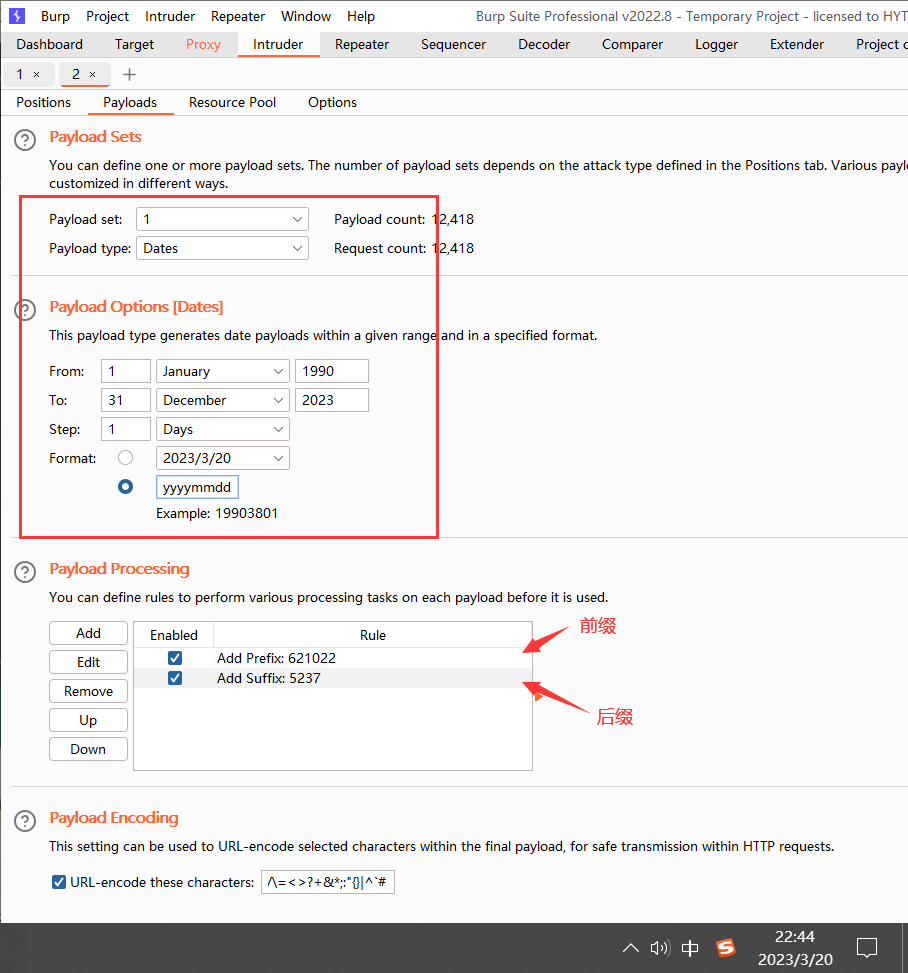The width and height of the screenshot is (908, 973).
Task: Select the preset date format radio button
Action: click(x=125, y=458)
